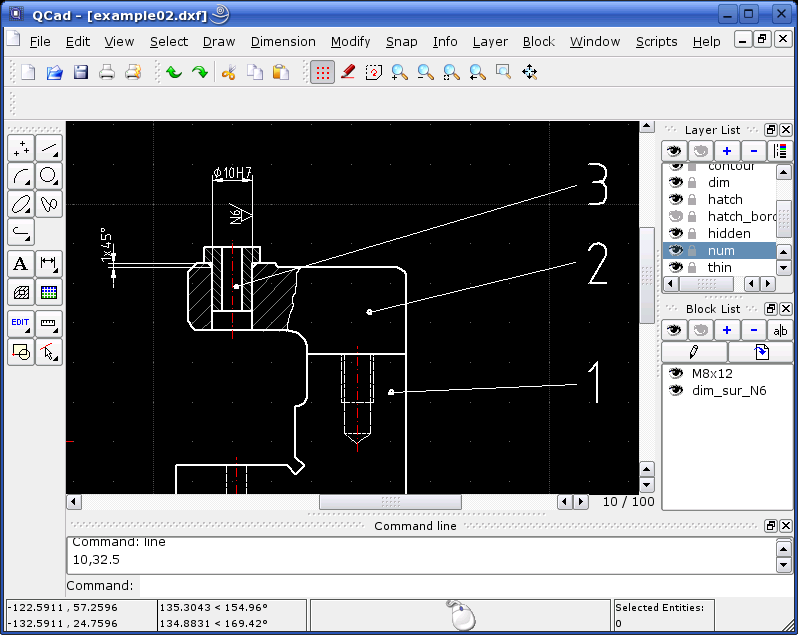Image resolution: width=798 pixels, height=635 pixels.
Task: Toggle draft mode in toolbar
Action: (348, 72)
